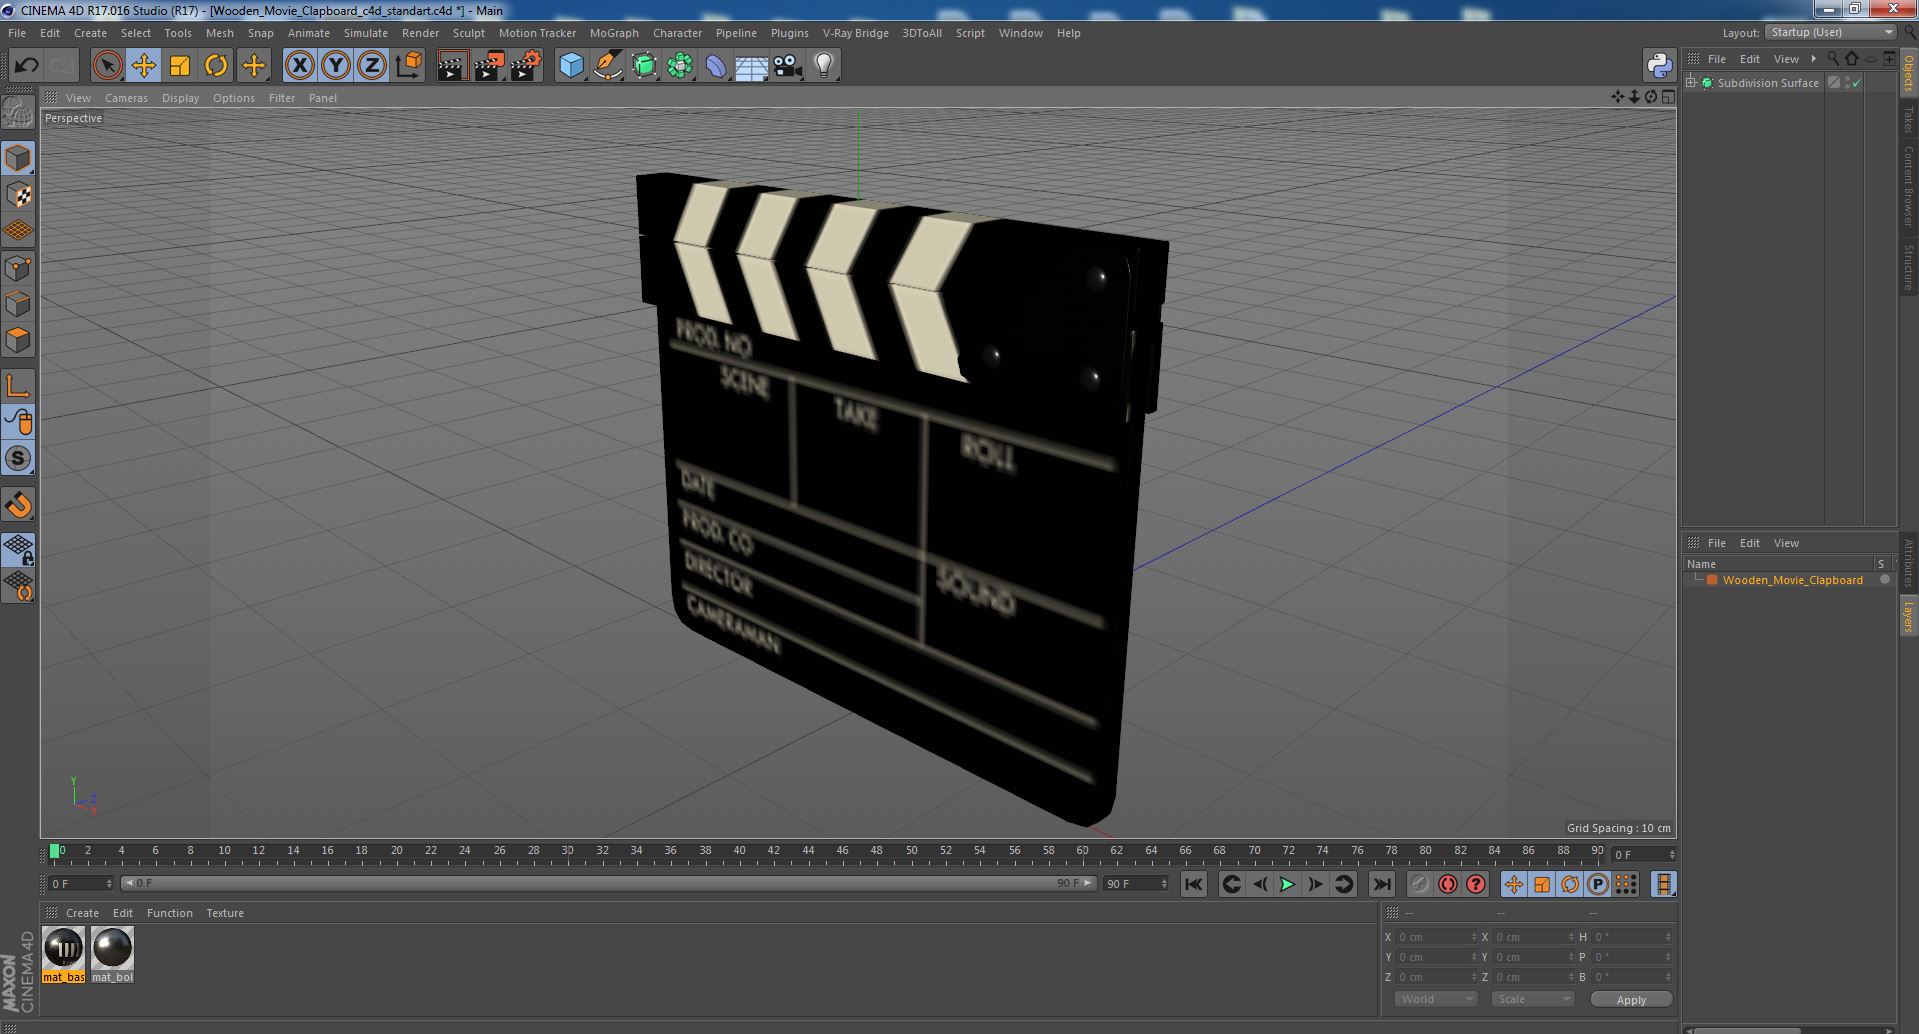The width and height of the screenshot is (1919, 1034).
Task: Activate the Rotate tool
Action: (216, 66)
